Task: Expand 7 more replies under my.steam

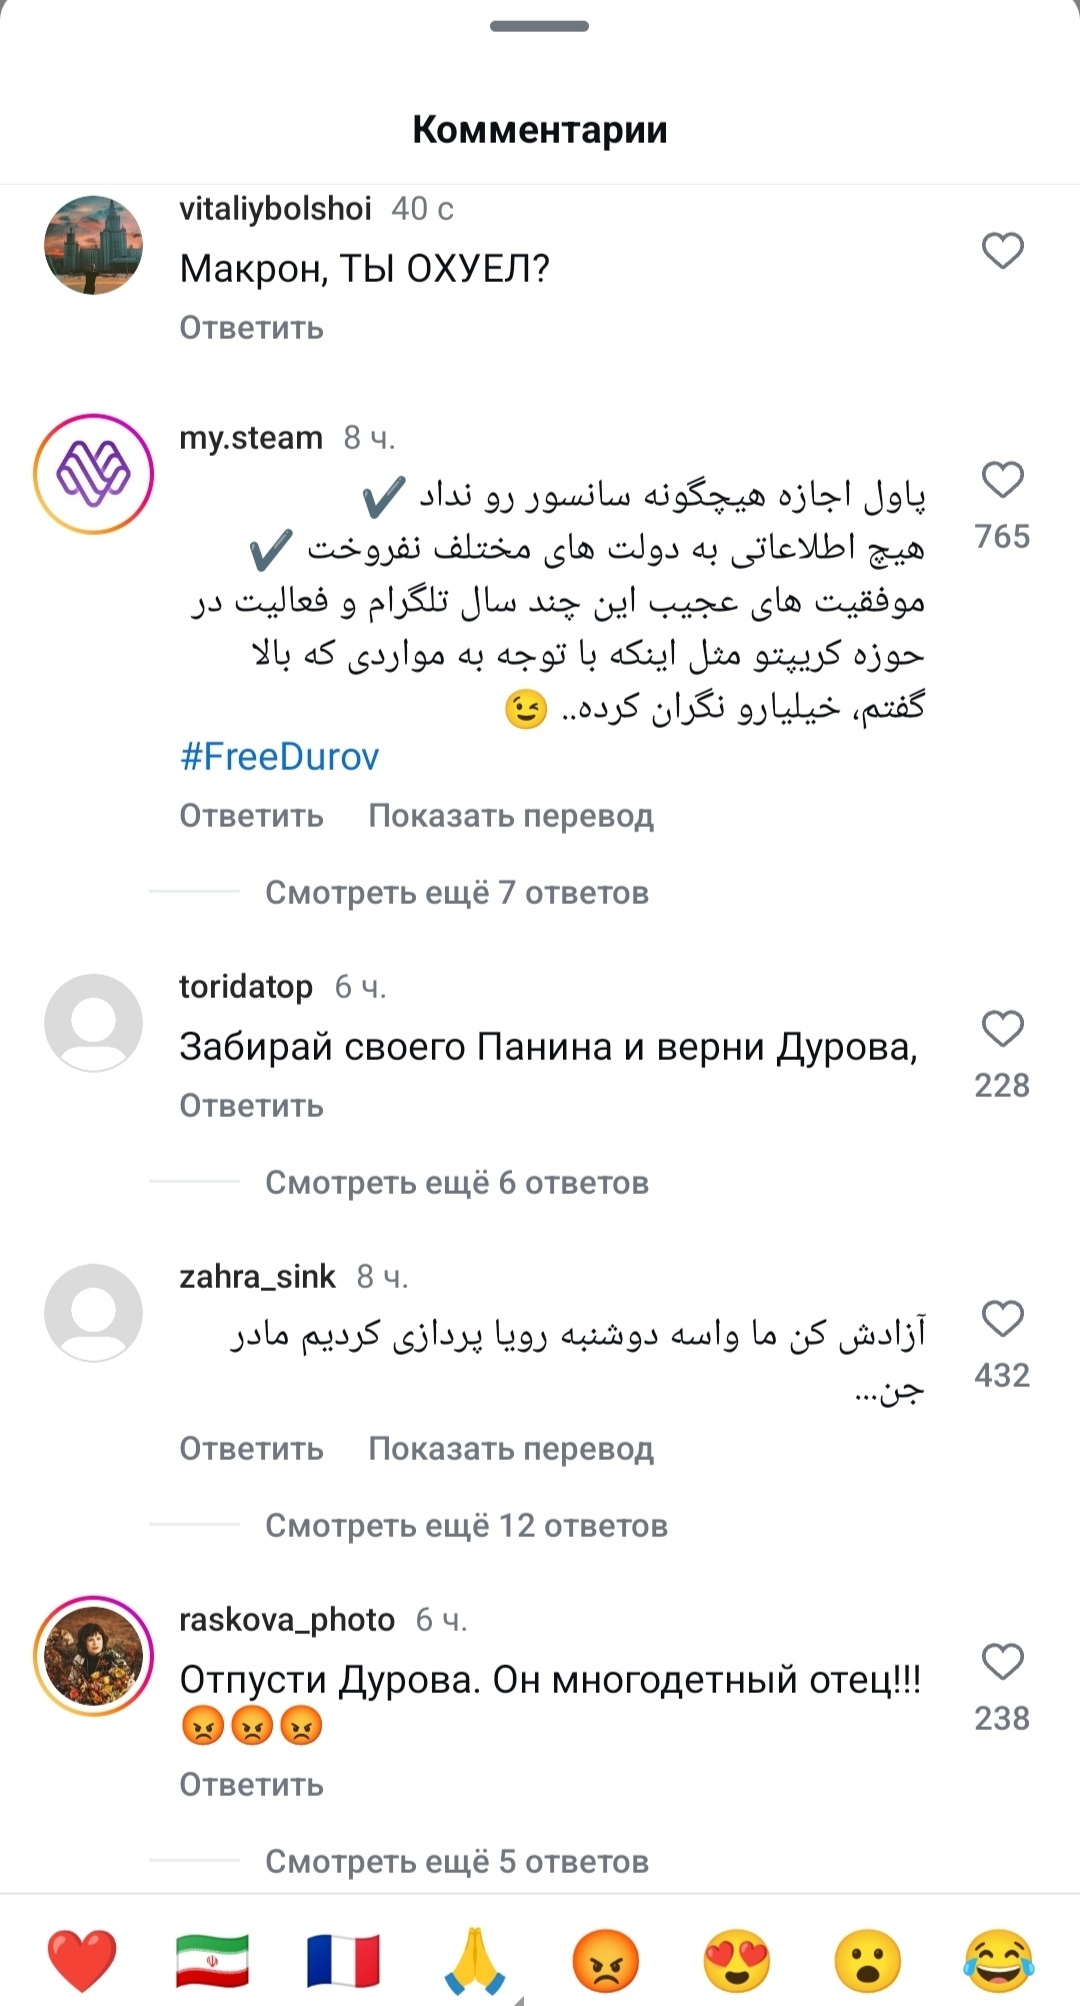Action: pyautogui.click(x=457, y=892)
